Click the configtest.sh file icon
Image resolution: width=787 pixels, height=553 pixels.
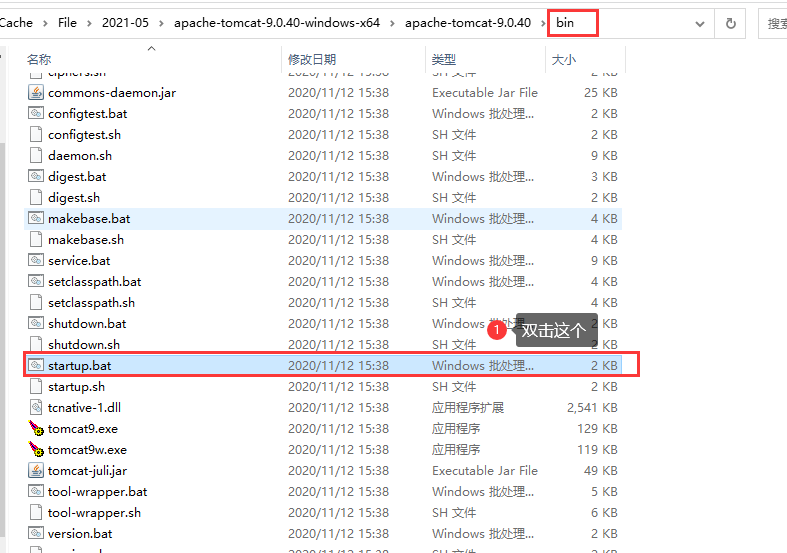click(x=36, y=134)
